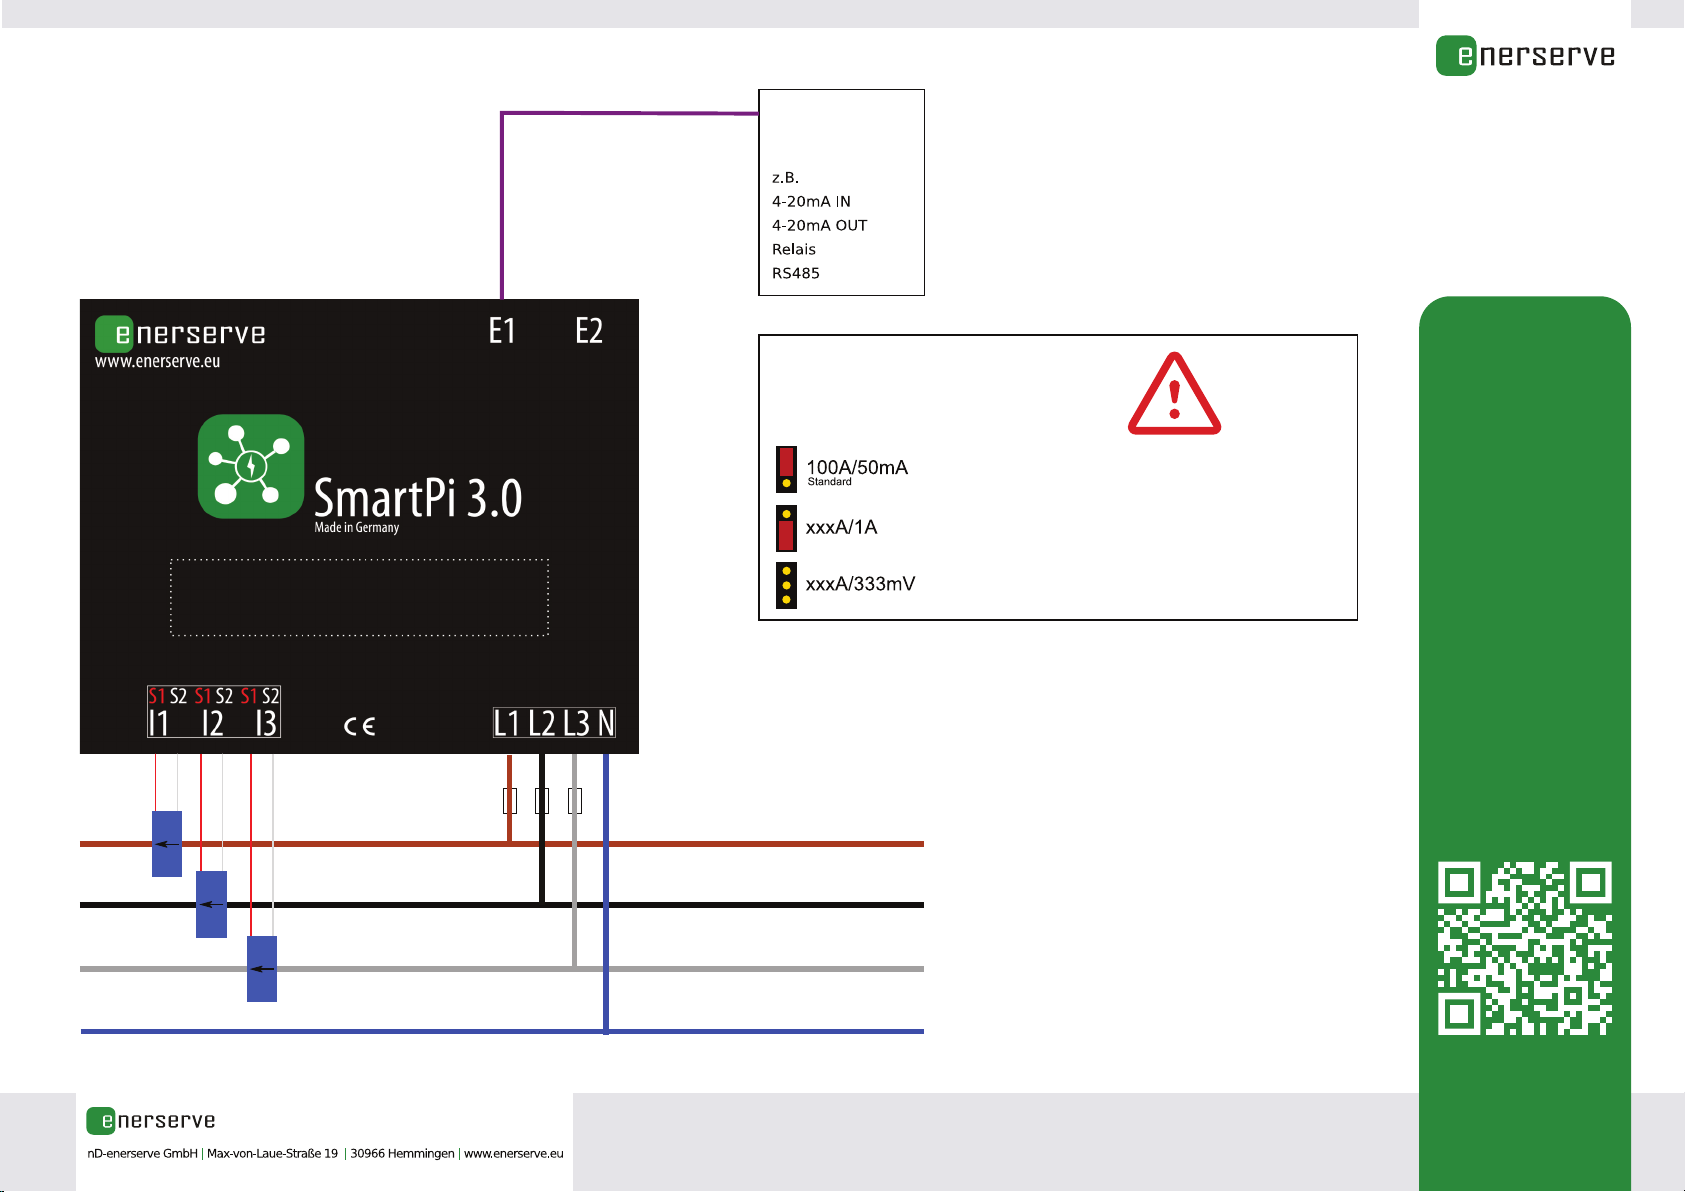Click the E2 expansion port label
Screen dimensions: 1685x1192
click(x=589, y=331)
